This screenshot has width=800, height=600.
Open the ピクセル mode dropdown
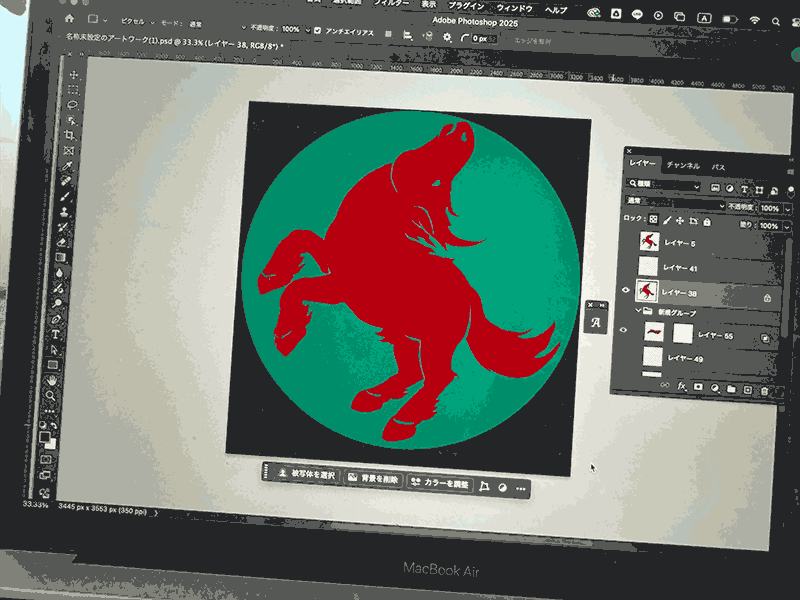pyautogui.click(x=137, y=22)
